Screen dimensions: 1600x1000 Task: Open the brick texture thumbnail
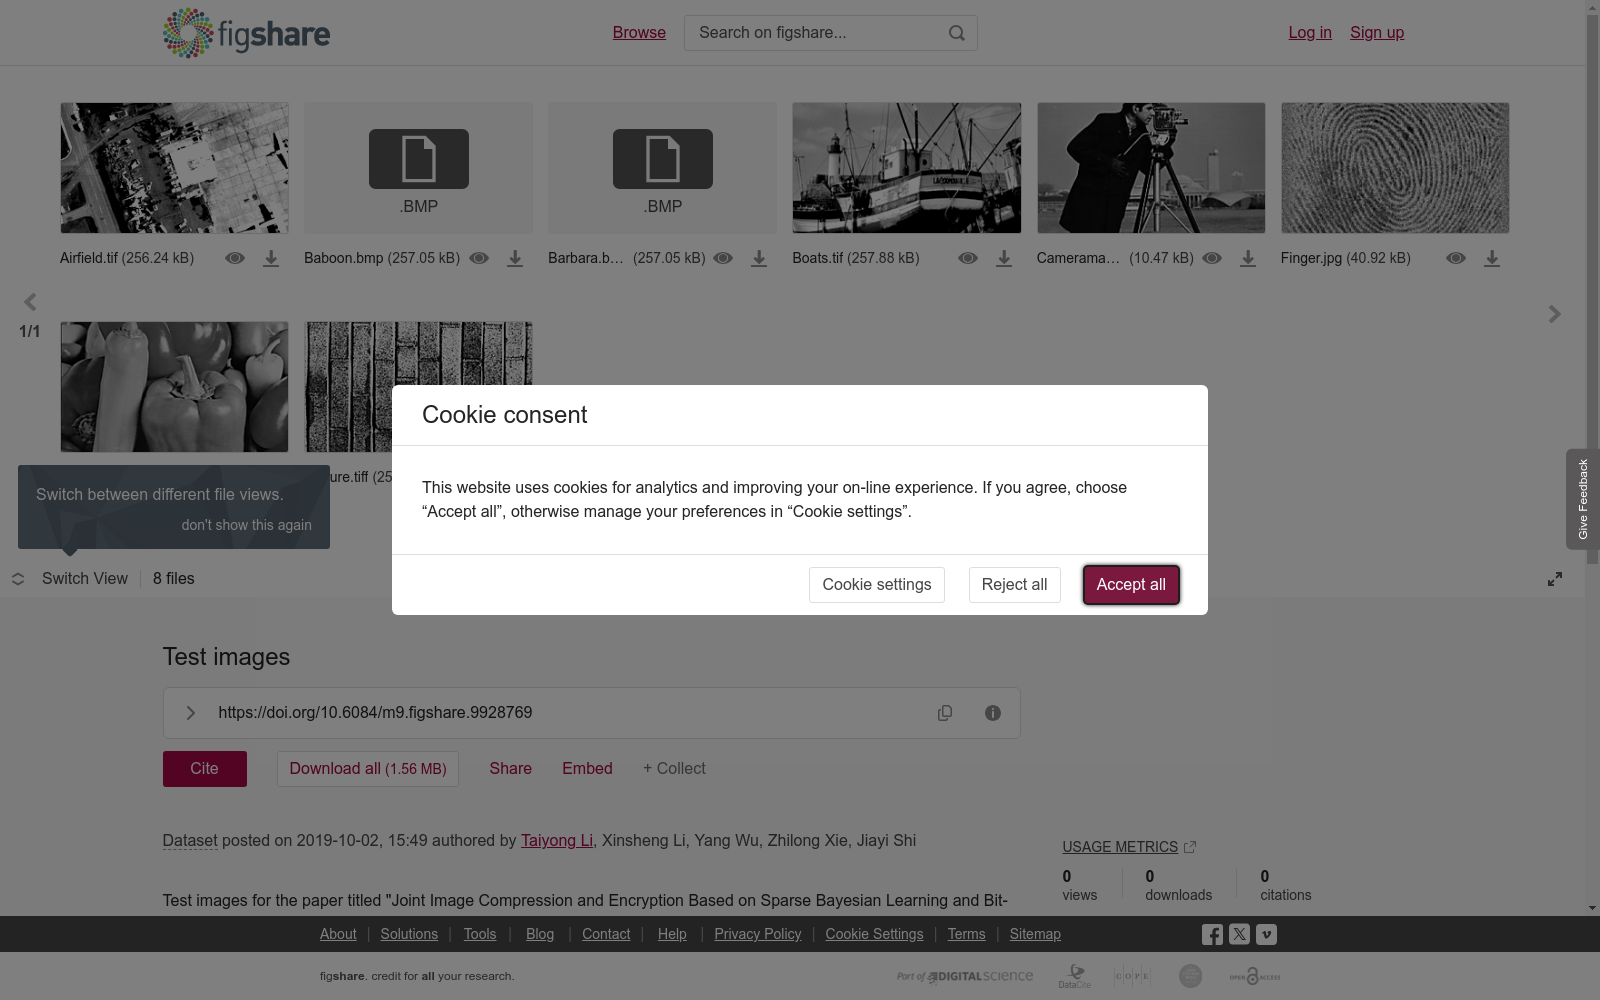(418, 352)
